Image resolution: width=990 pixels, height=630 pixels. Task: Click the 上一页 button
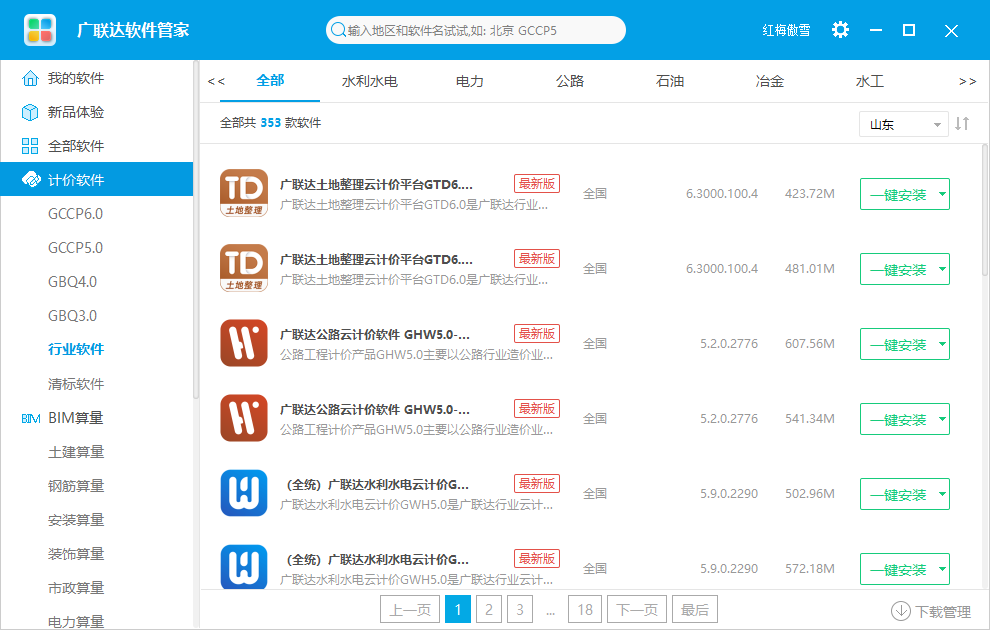click(410, 609)
